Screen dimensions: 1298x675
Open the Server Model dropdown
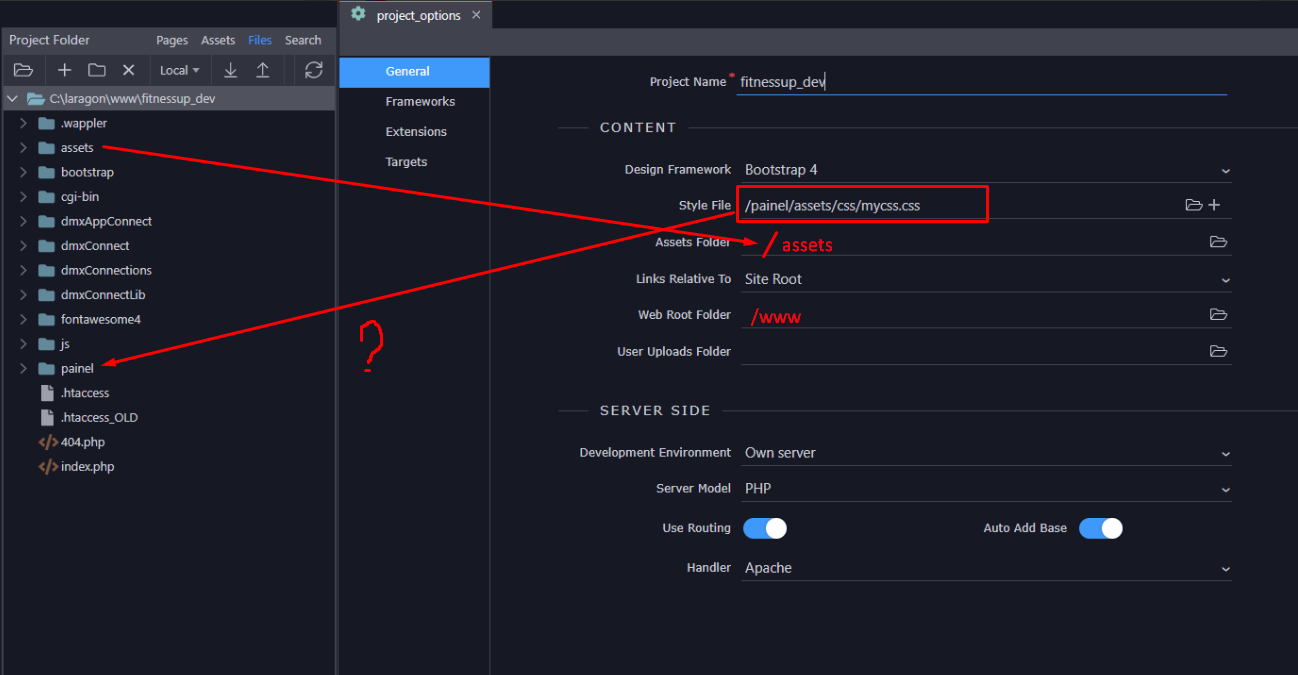[985, 489]
